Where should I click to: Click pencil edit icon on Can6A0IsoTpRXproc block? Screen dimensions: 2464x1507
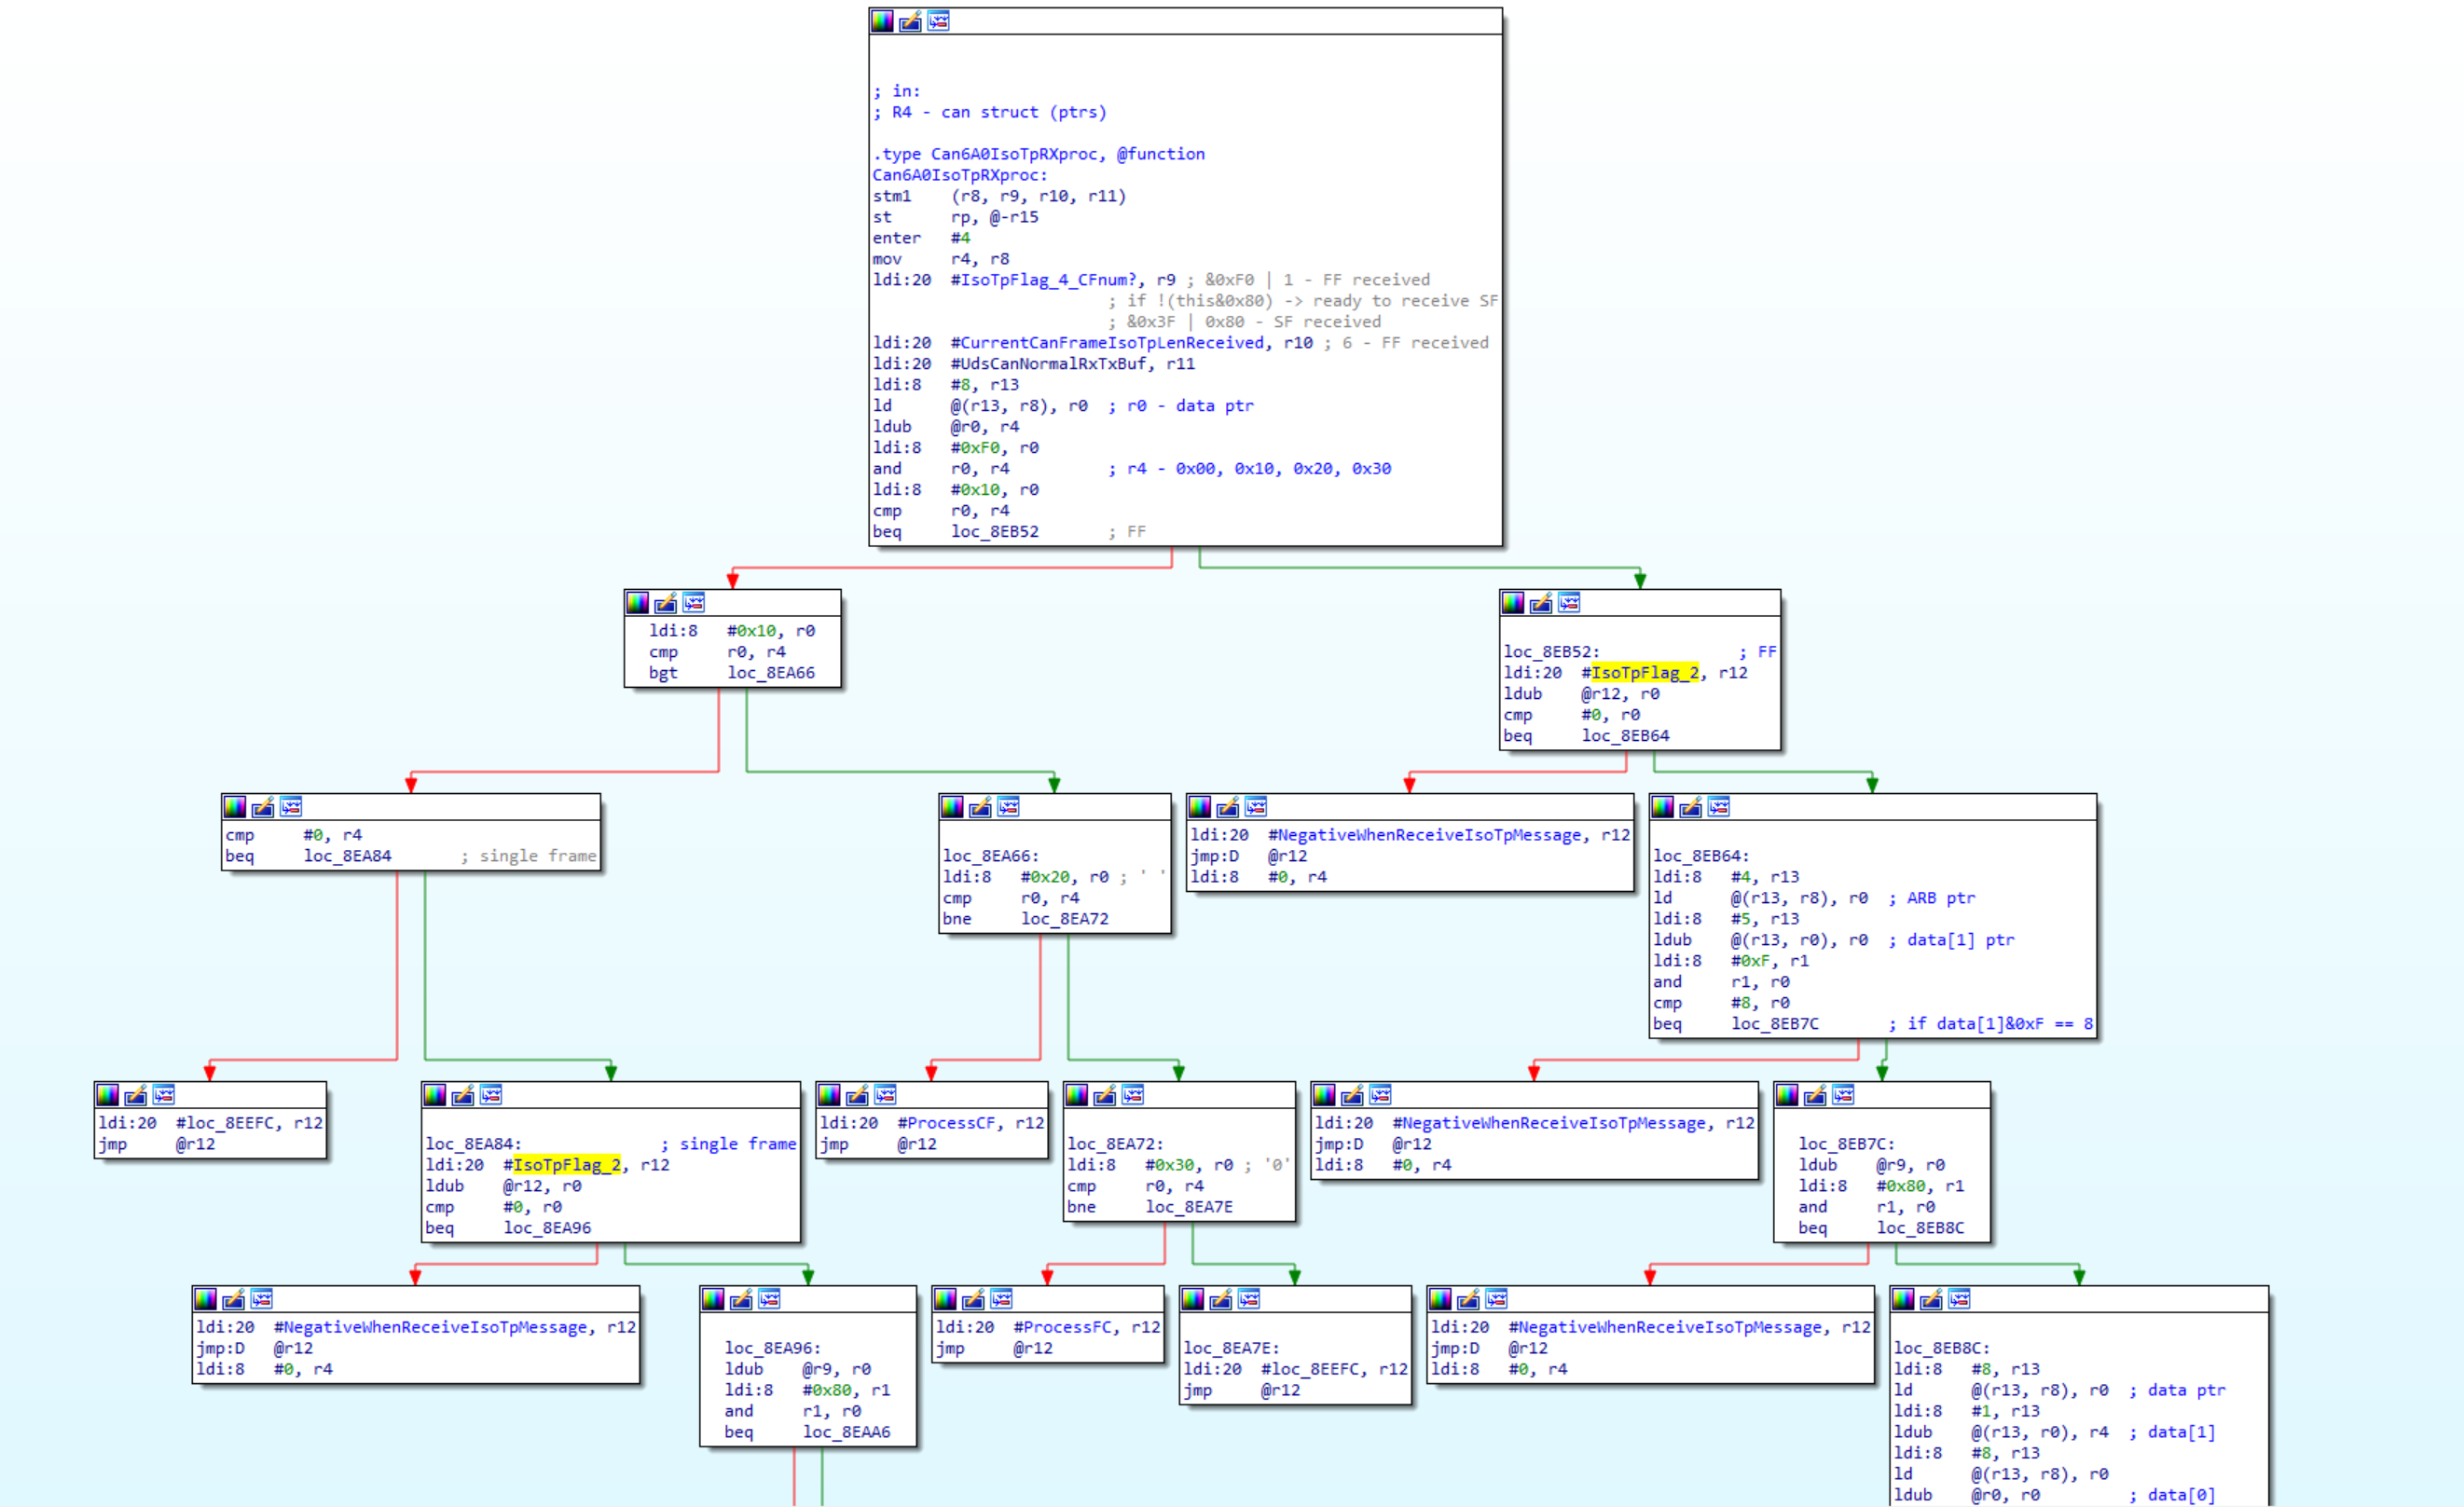(x=910, y=21)
